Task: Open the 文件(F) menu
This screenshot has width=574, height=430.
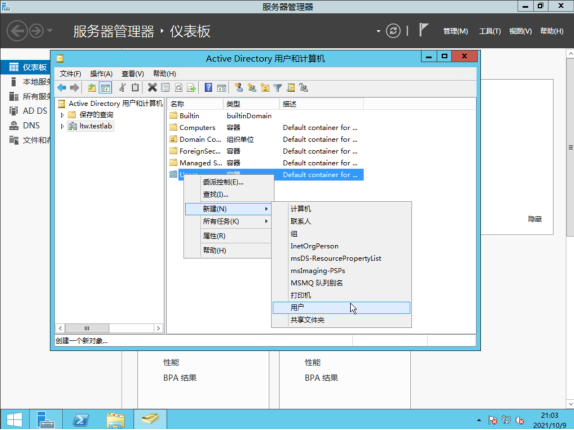Action: point(70,74)
